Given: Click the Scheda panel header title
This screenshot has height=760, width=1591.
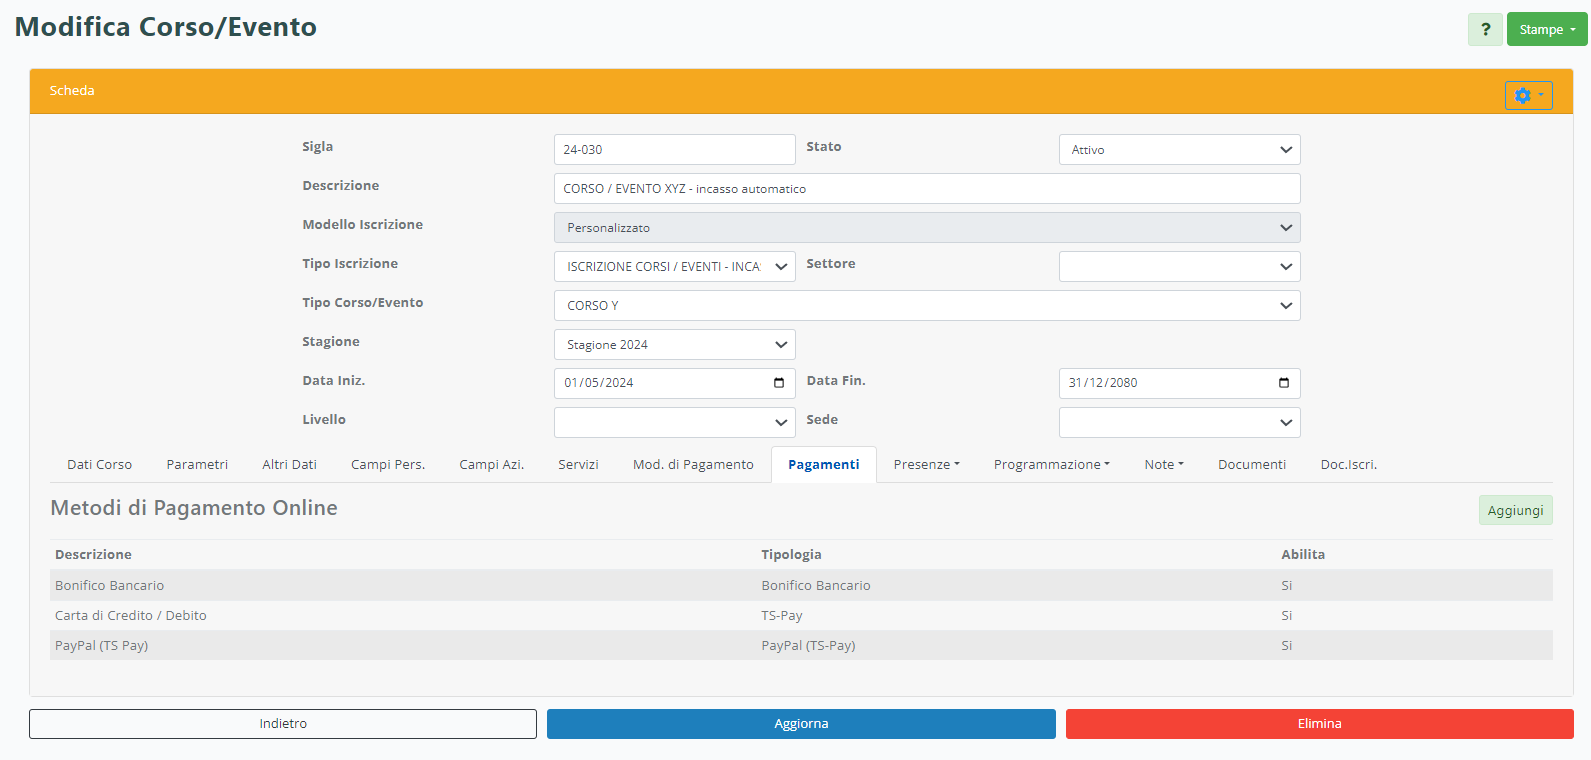Looking at the screenshot, I should [x=72, y=90].
